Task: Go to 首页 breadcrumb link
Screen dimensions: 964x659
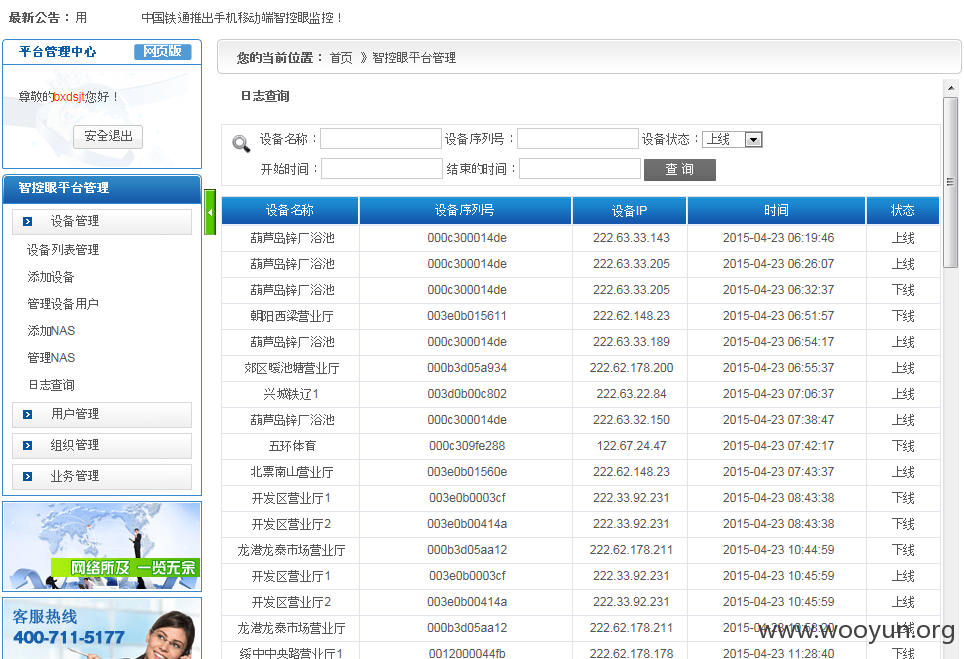Action: pos(341,58)
